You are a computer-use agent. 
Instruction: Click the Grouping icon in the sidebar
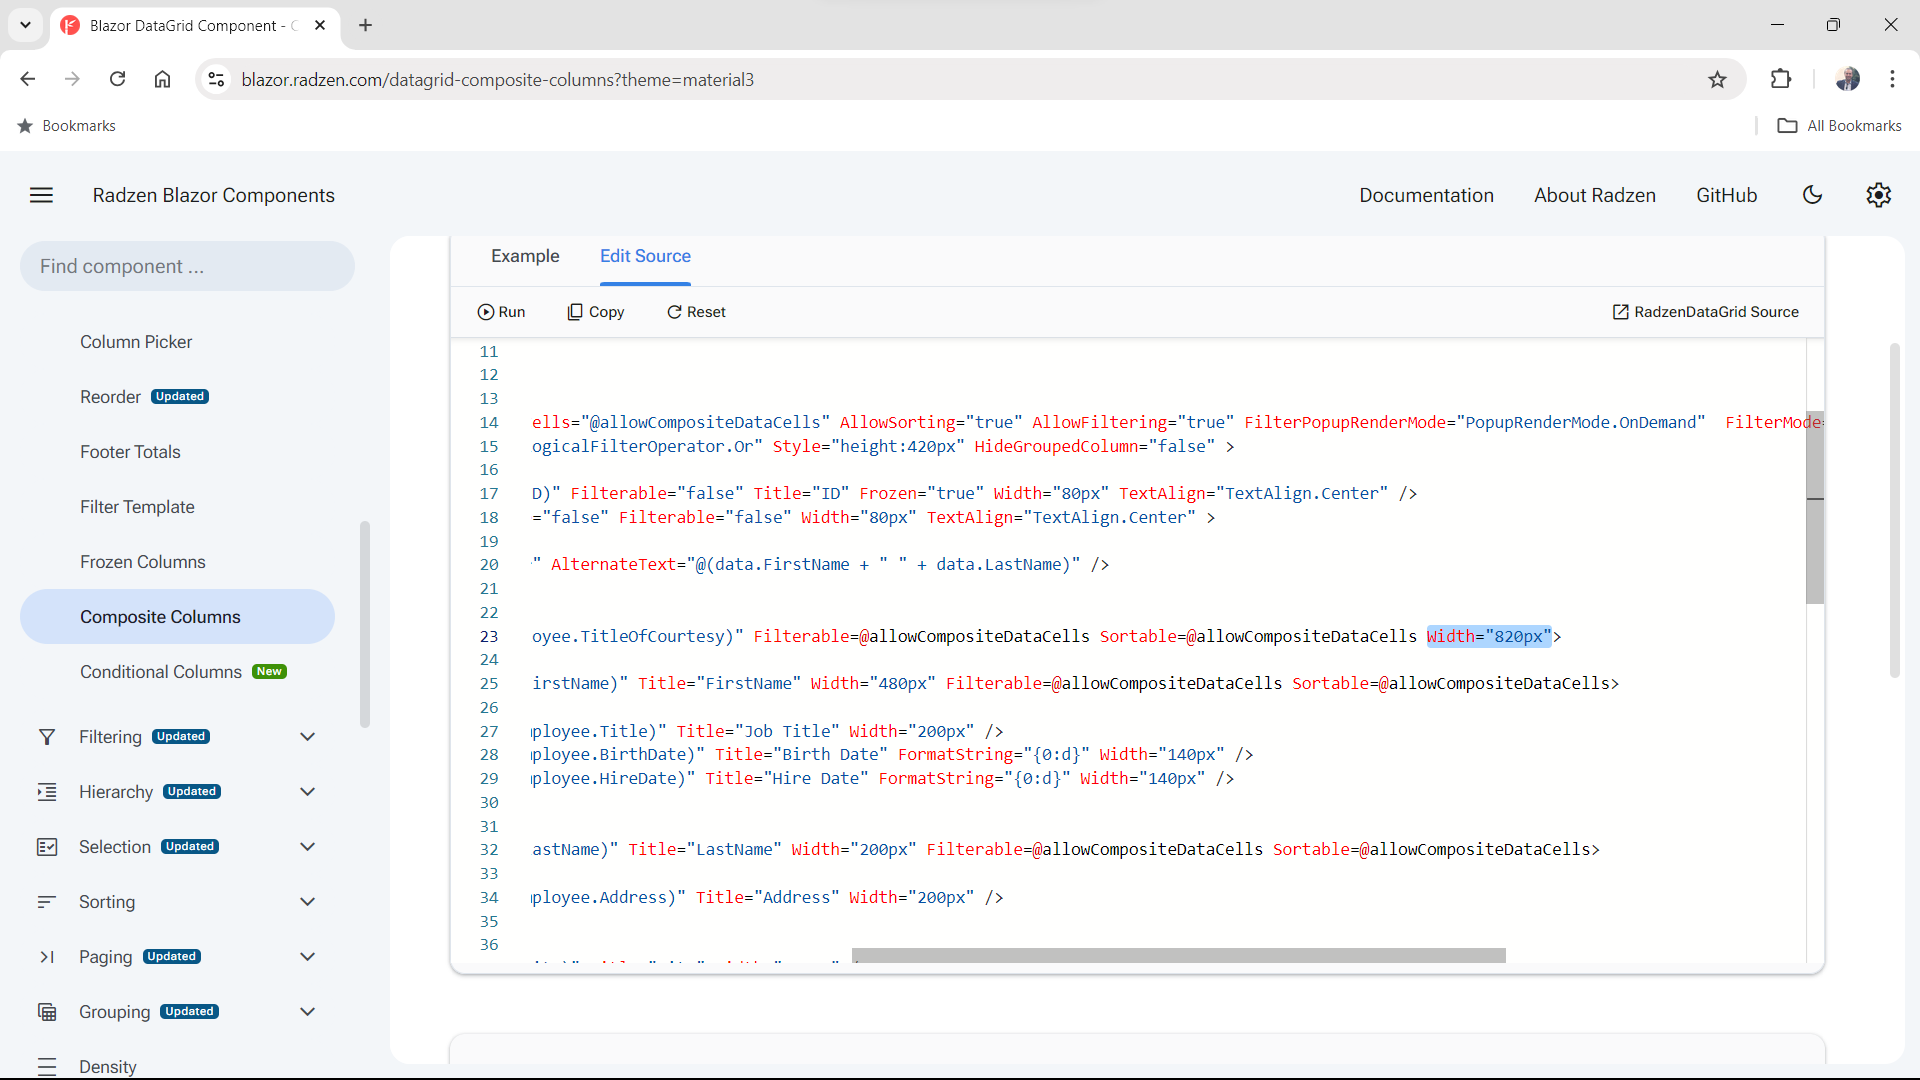coord(47,1011)
